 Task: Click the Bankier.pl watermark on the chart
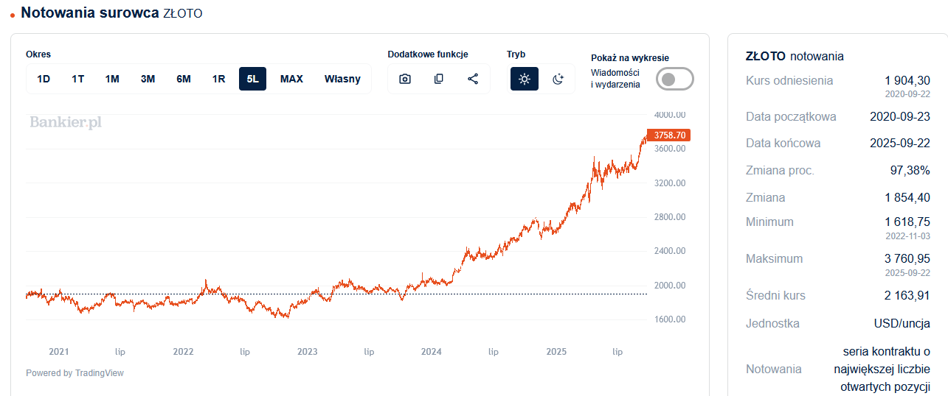coord(66,123)
